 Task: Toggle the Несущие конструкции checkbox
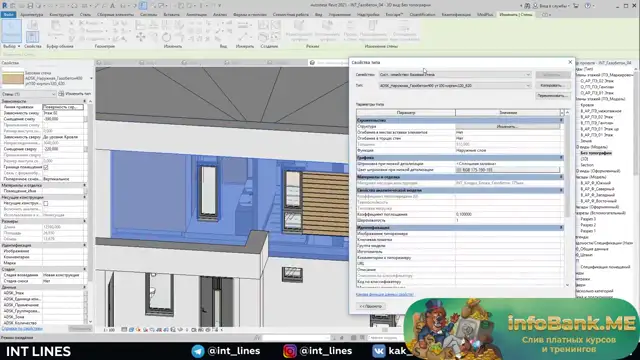(x=46, y=203)
